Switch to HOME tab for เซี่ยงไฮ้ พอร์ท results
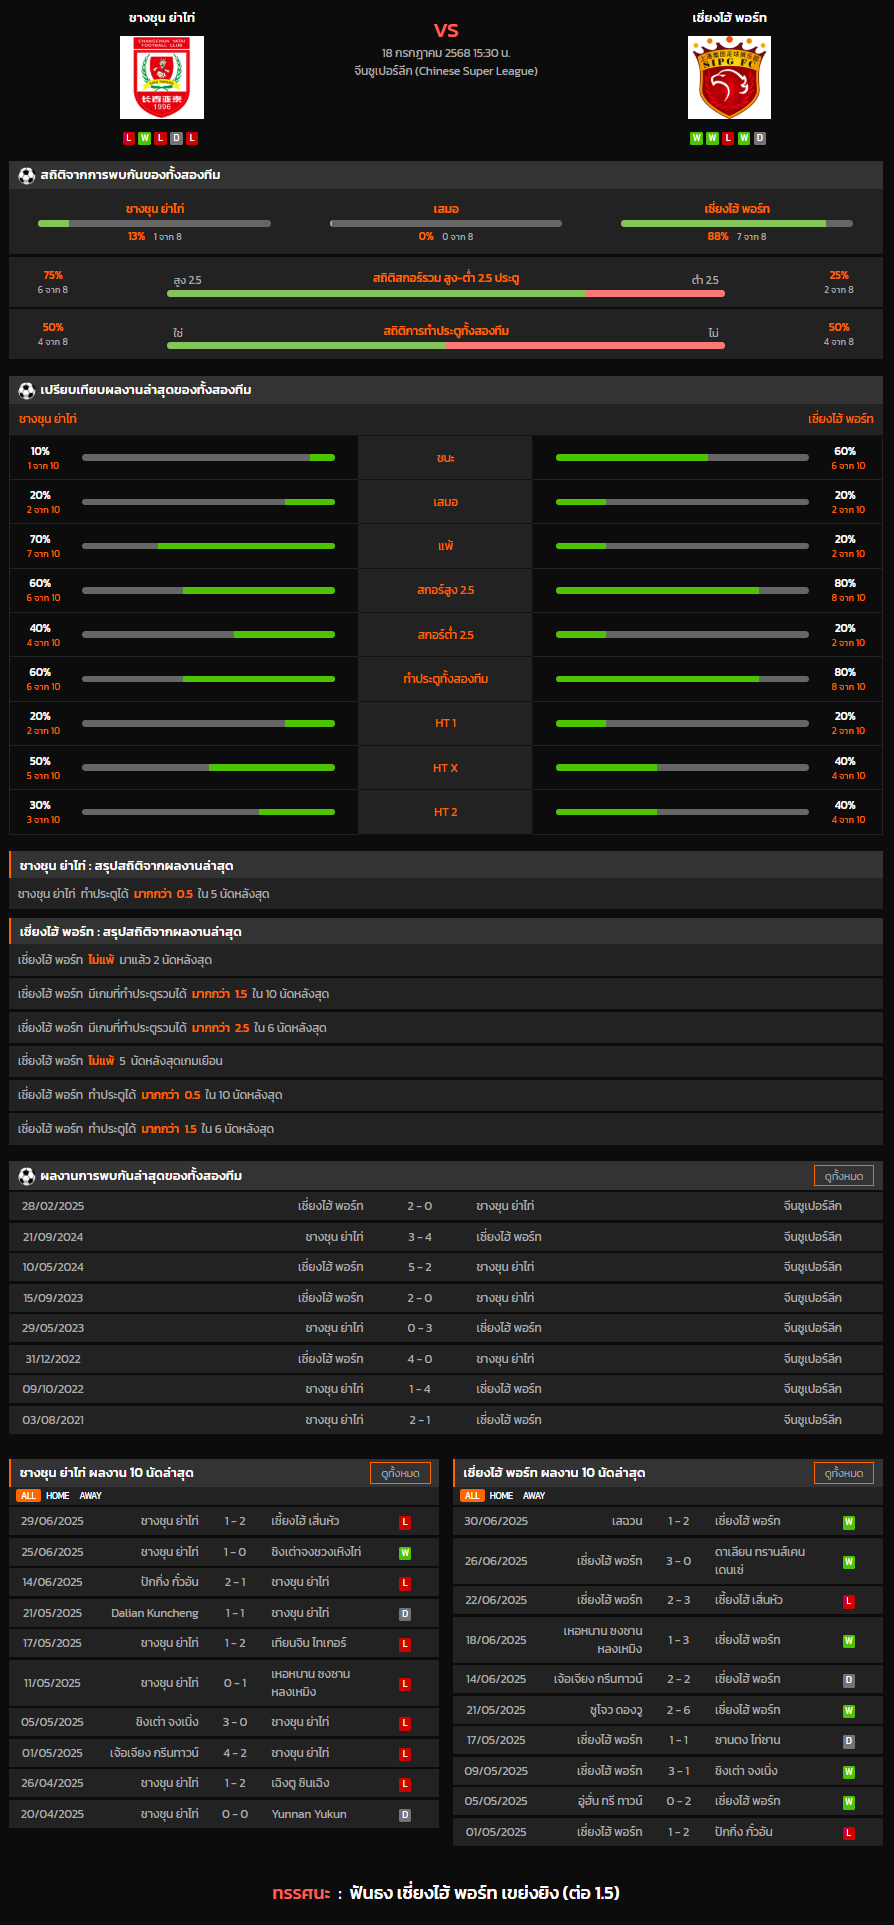This screenshot has width=894, height=1925. (502, 1496)
